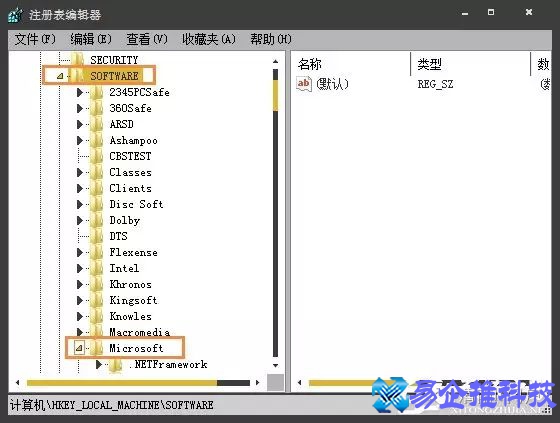Click the Microsoft folder icon
The width and height of the screenshot is (560, 423).
tap(97, 348)
